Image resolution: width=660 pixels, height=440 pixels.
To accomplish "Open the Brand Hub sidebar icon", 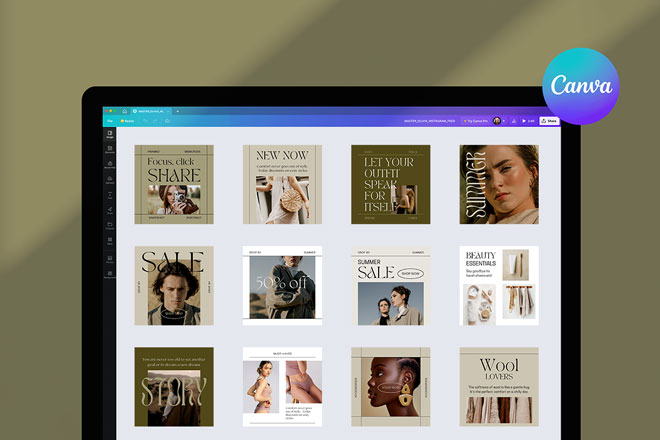I will point(110,165).
